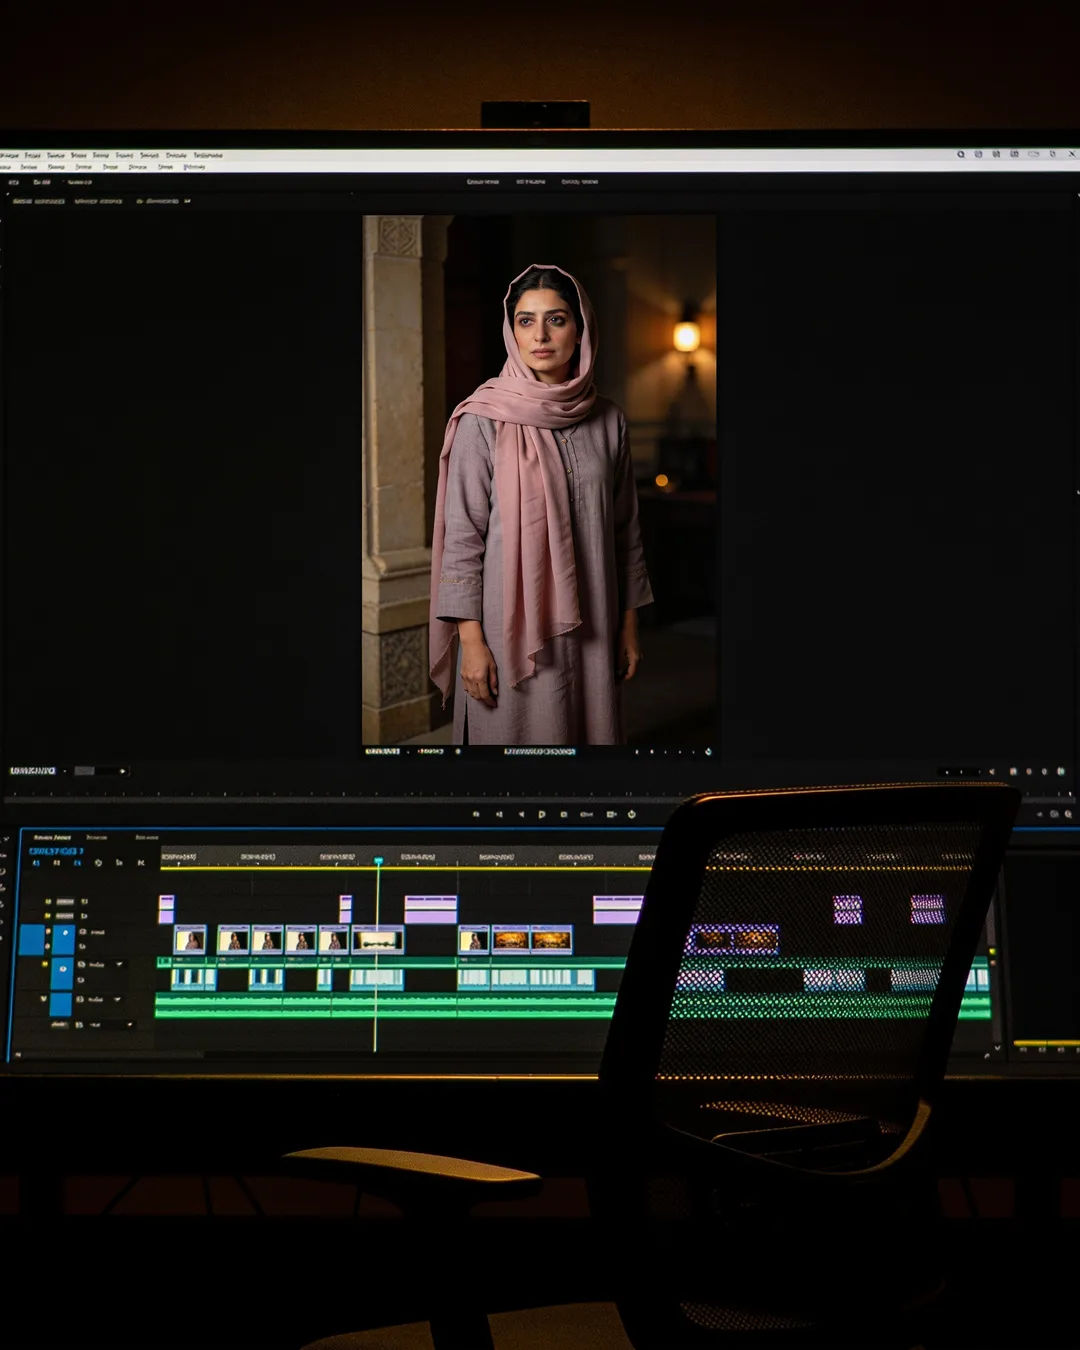This screenshot has width=1080, height=1350.
Task: Select the second orange-toned video clip
Action: point(552,939)
